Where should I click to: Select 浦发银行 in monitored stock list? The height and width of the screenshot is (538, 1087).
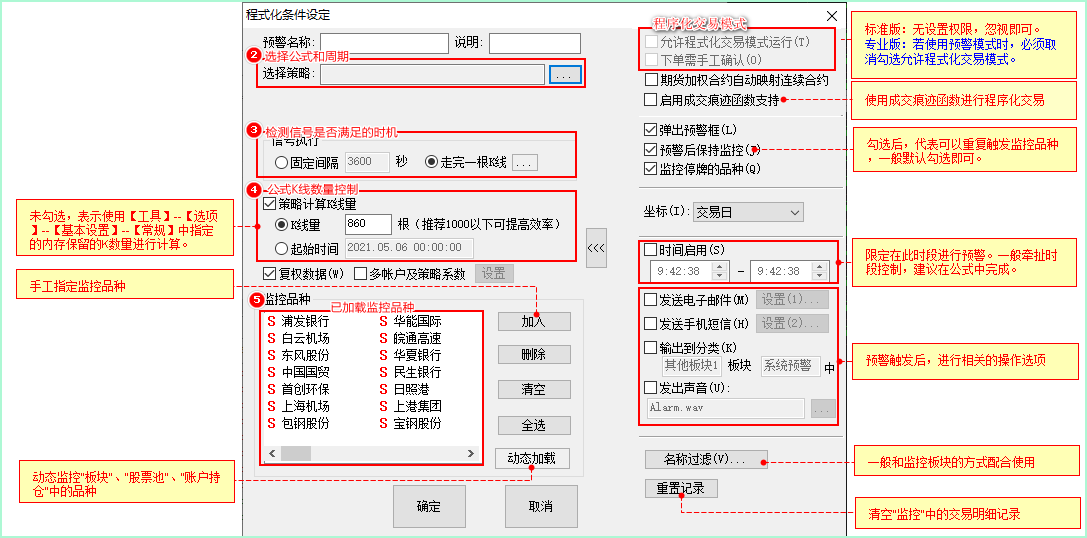point(298,322)
